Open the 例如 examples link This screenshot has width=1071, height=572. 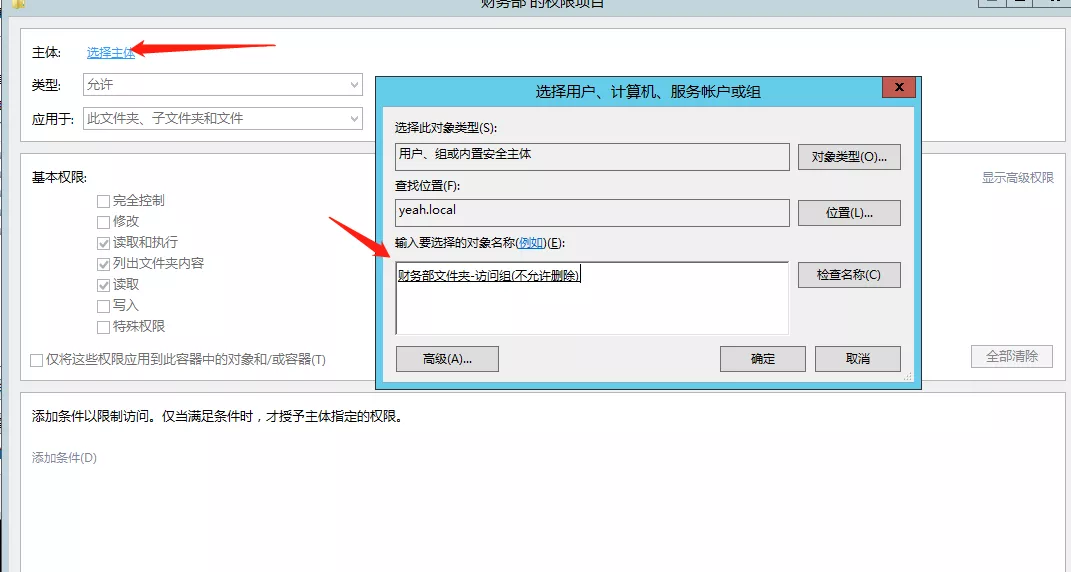pos(531,243)
